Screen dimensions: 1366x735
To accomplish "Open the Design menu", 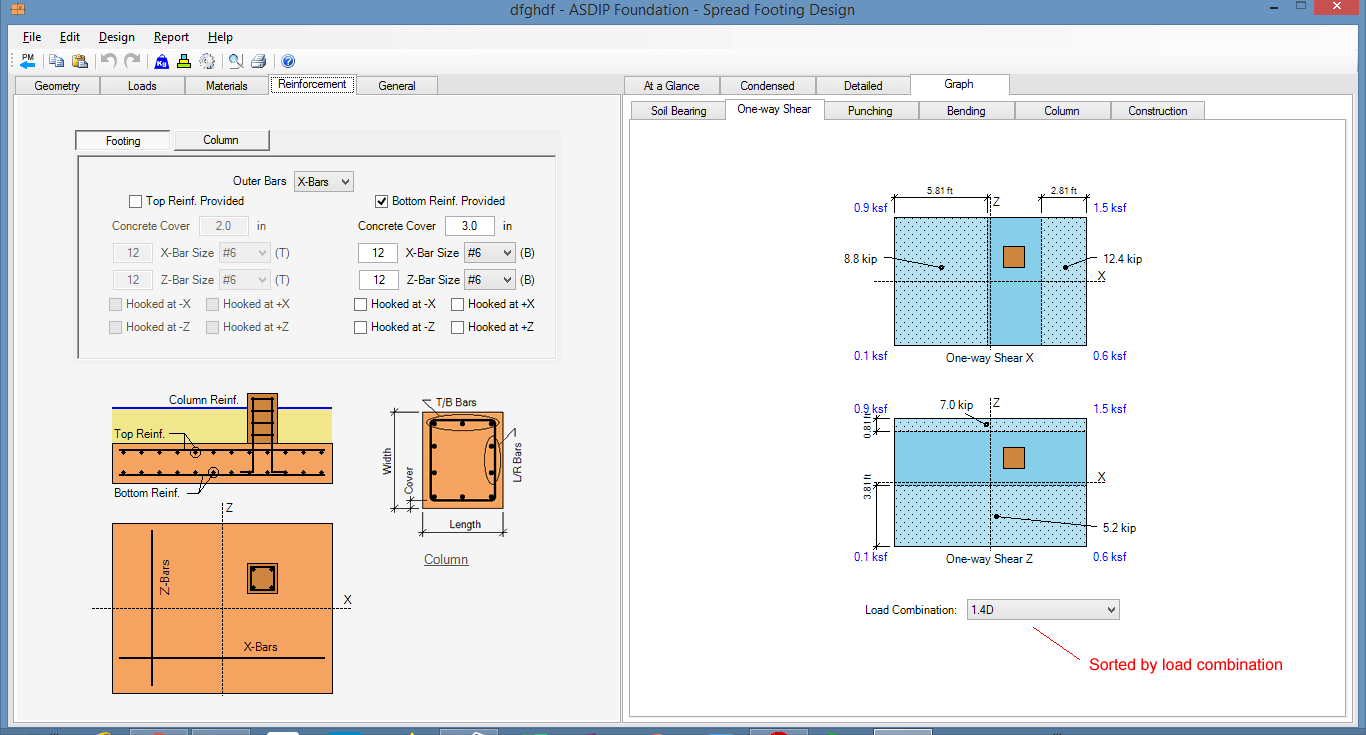I will (x=117, y=37).
